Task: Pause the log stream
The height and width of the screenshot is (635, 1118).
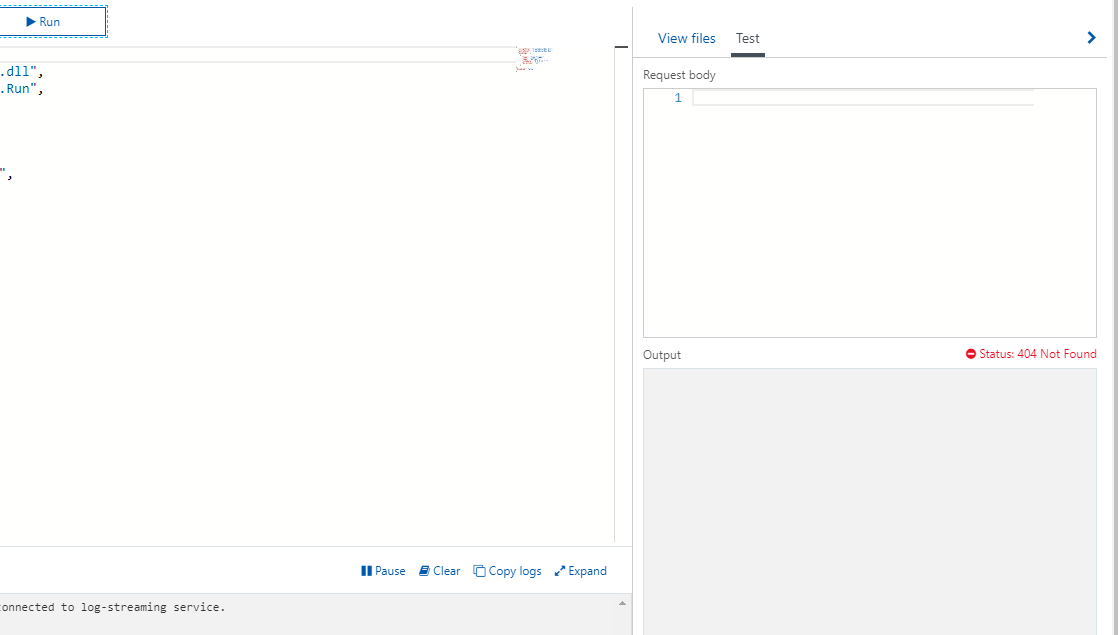Action: (384, 571)
